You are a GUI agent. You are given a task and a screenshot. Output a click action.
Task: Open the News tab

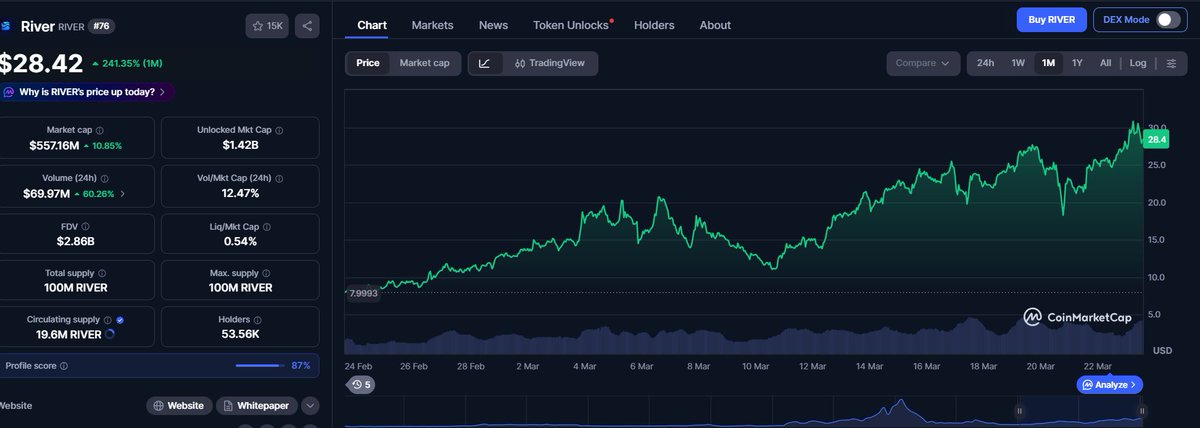click(x=493, y=25)
